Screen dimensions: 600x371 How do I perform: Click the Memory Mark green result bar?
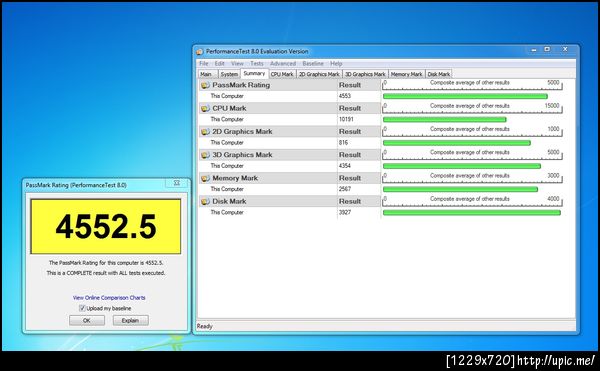[460, 189]
